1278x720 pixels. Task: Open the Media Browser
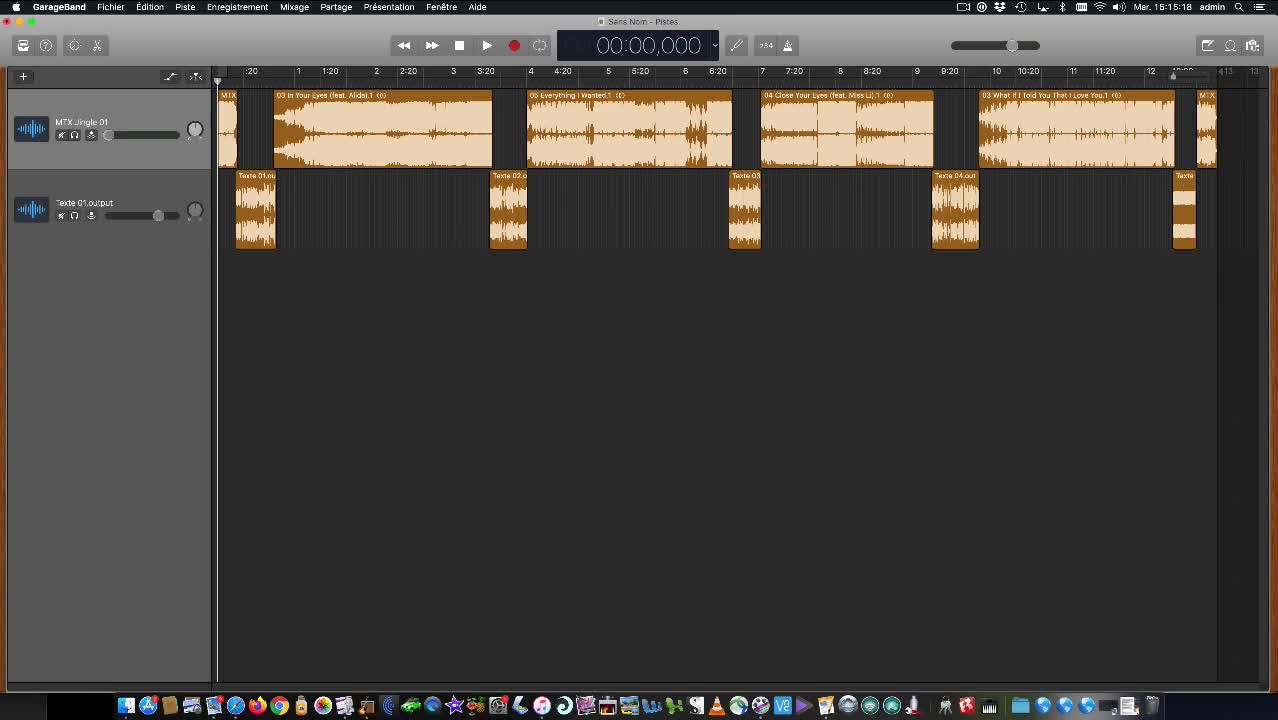click(x=1252, y=45)
